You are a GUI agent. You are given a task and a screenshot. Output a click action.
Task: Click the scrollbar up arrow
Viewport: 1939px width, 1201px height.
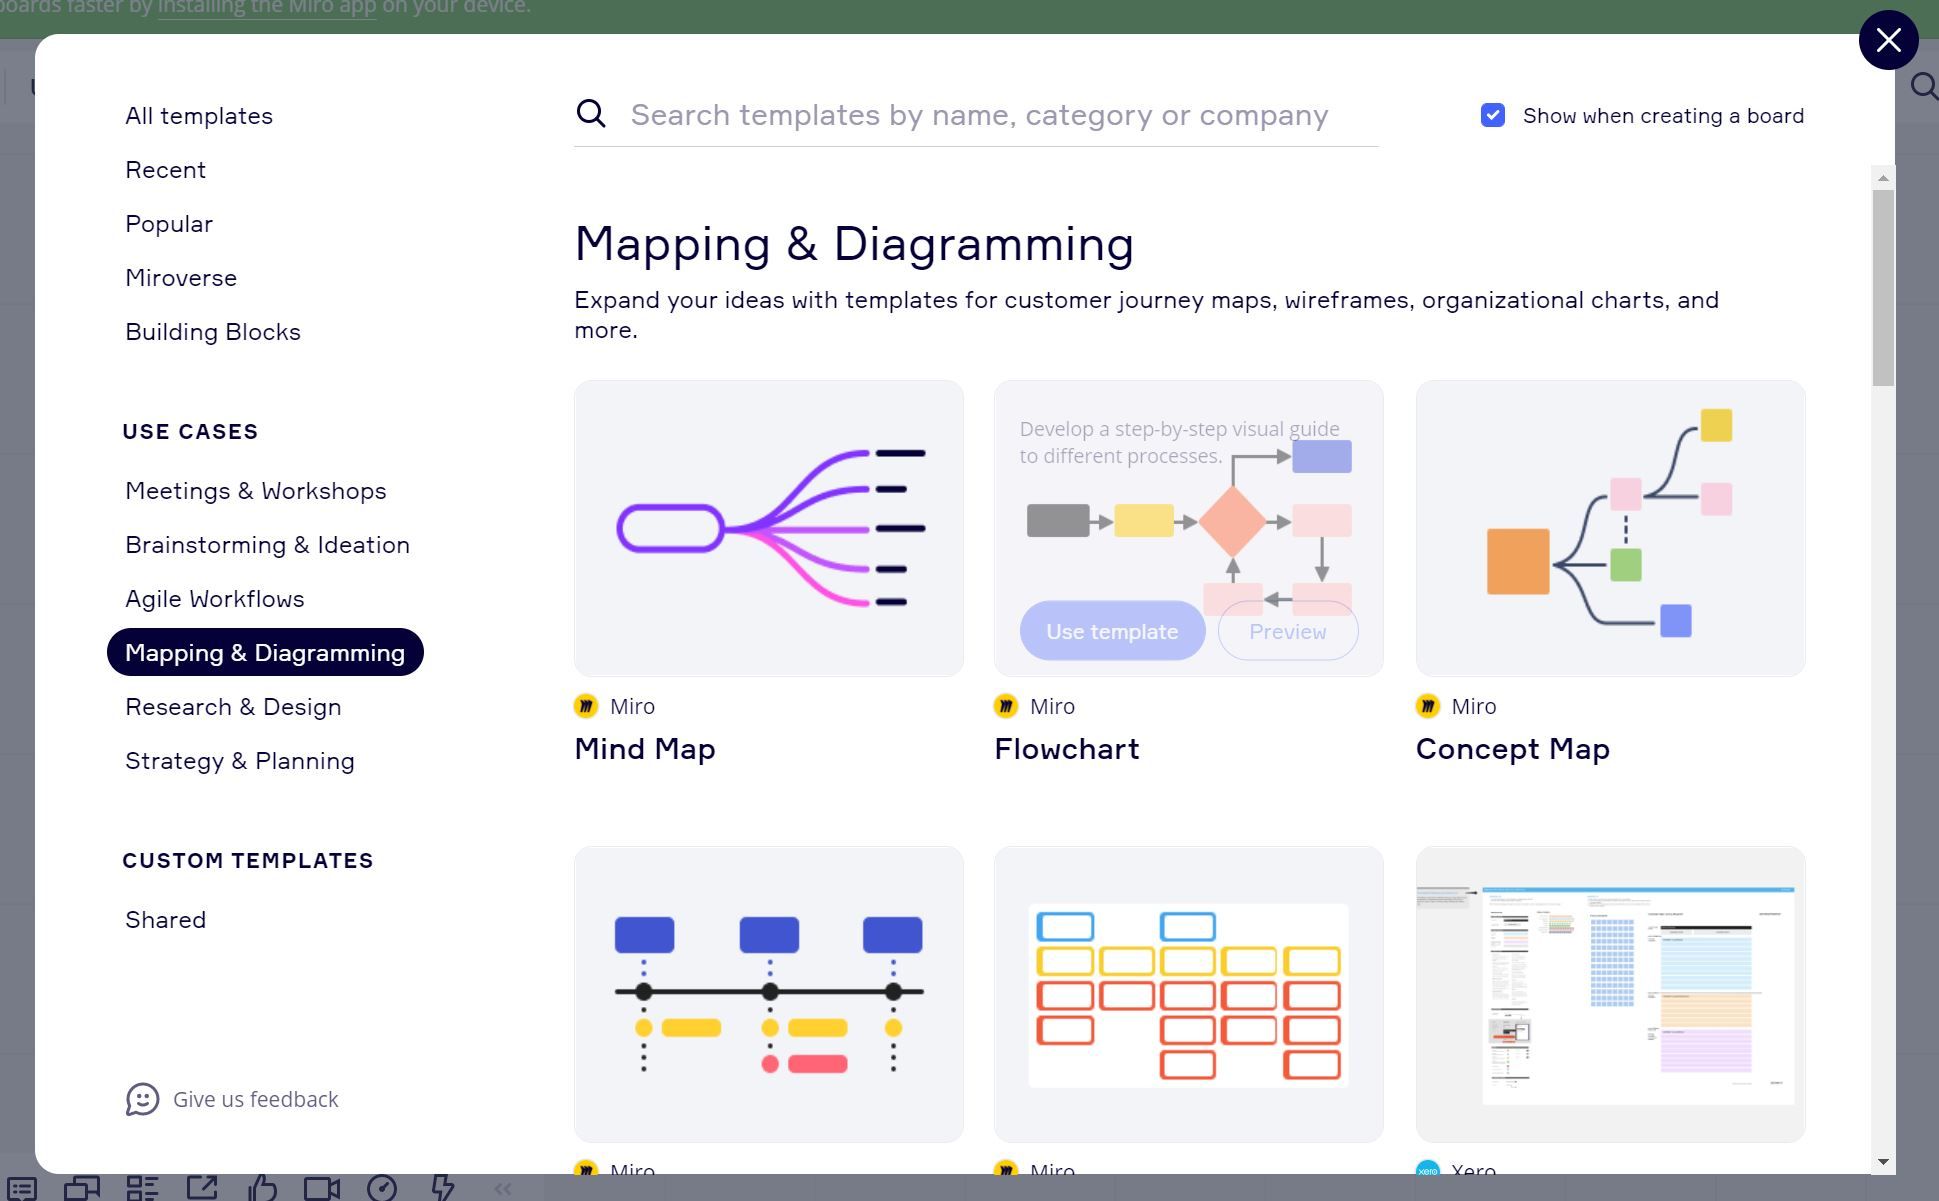tap(1883, 178)
